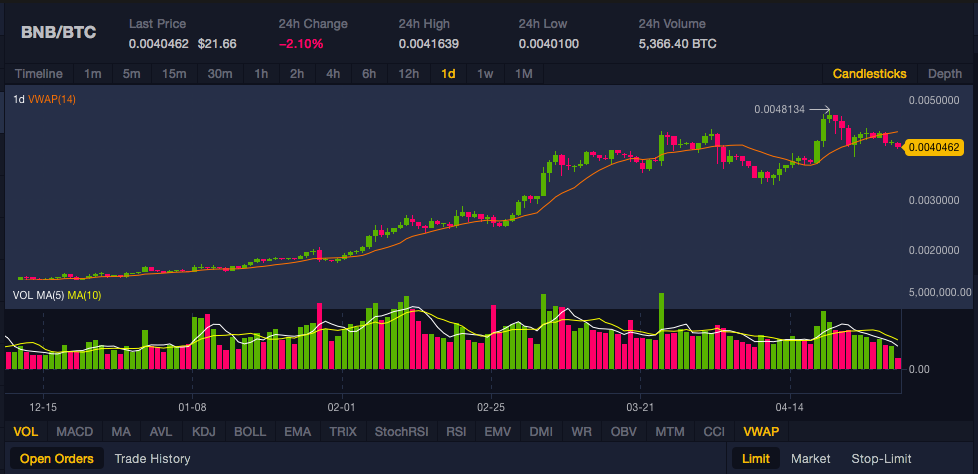Select the 1d chart interval

click(448, 74)
